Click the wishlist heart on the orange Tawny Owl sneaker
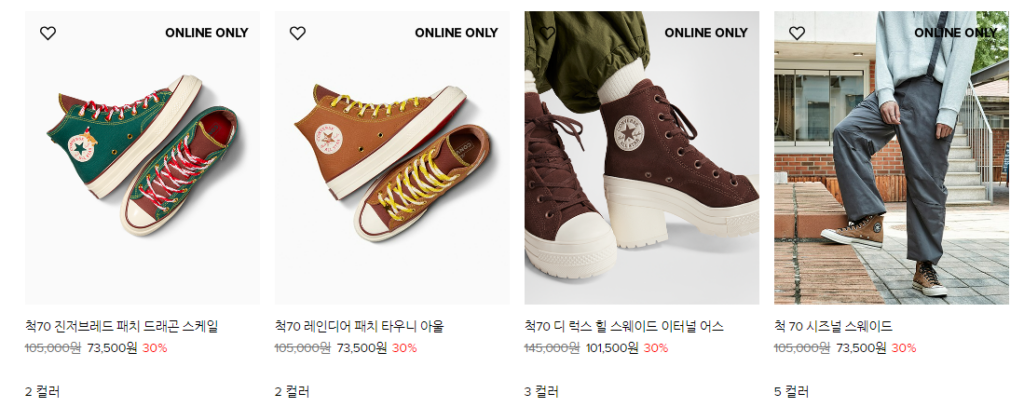Image resolution: width=1024 pixels, height=407 pixels. click(297, 33)
